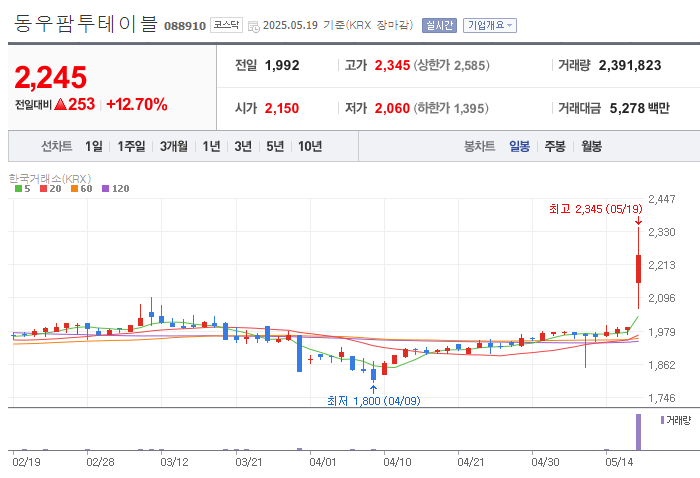Click the clock icon beside the date
700x478 pixels.
tap(254, 26)
